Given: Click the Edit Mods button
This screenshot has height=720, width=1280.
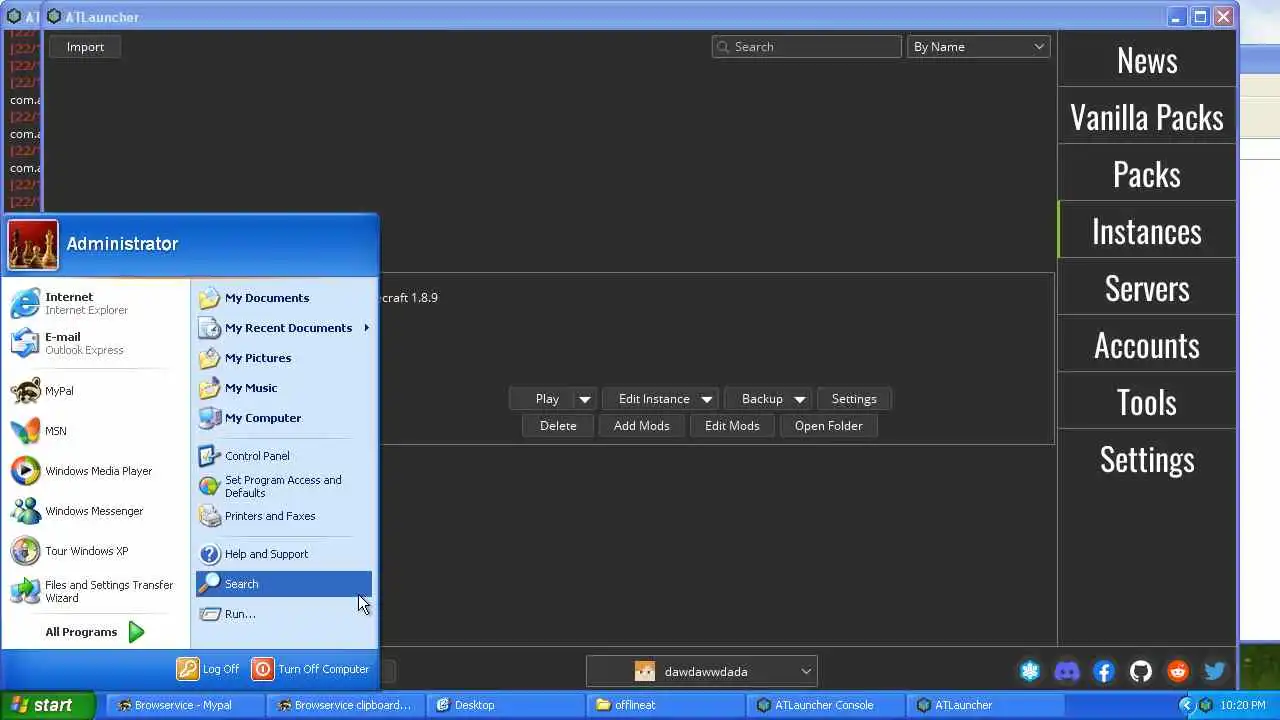Looking at the screenshot, I should pyautogui.click(x=732, y=426).
